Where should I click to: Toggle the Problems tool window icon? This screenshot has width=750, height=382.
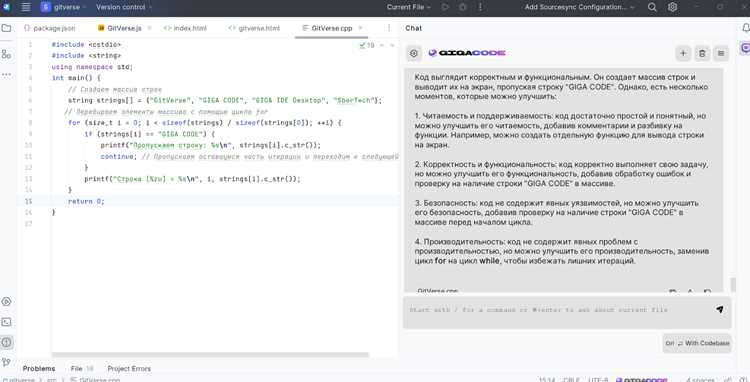6,342
